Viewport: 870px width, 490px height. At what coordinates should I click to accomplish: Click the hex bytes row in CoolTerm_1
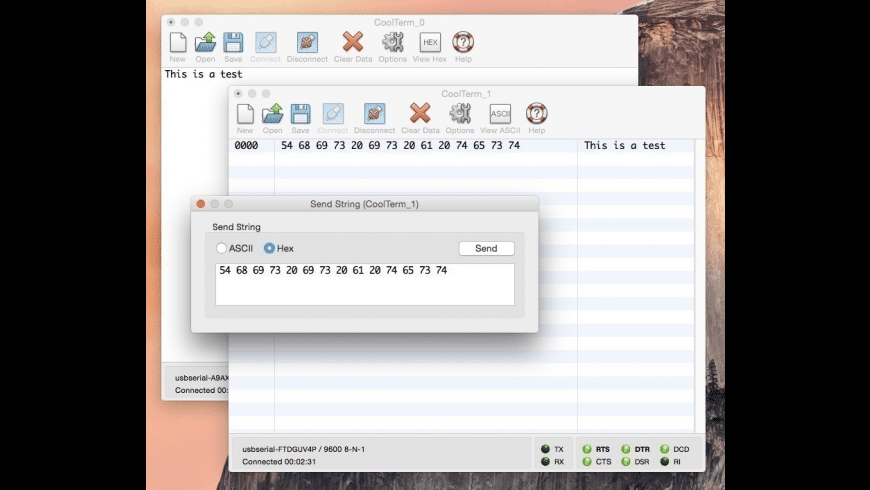tap(400, 145)
